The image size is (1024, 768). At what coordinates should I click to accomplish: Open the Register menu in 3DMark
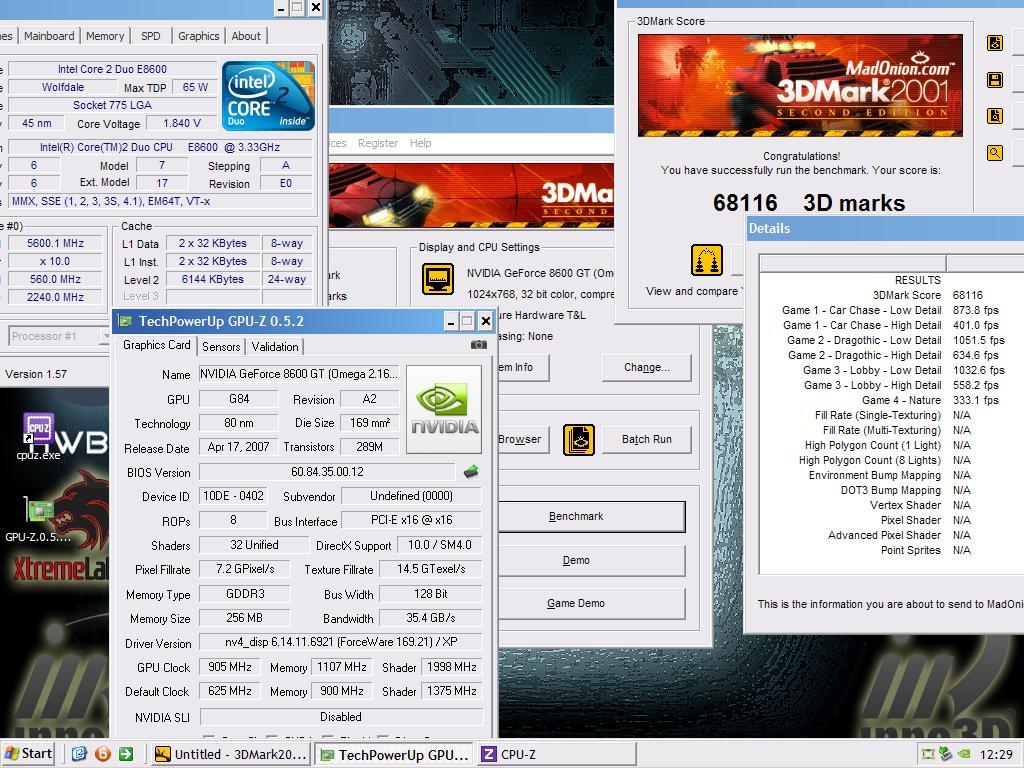click(x=377, y=143)
